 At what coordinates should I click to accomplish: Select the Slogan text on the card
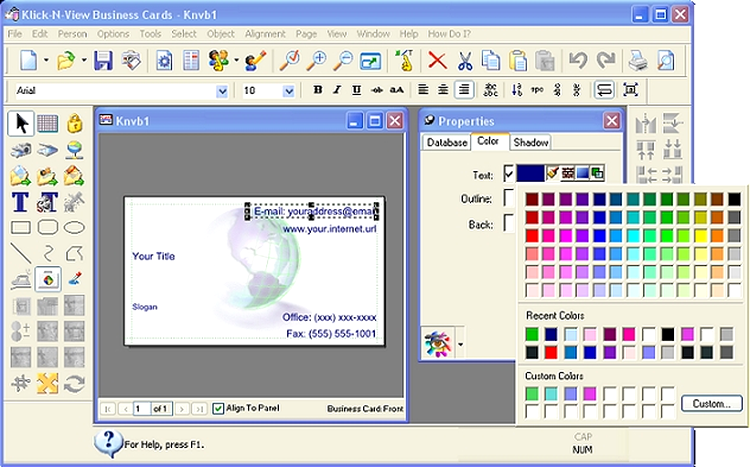144,307
